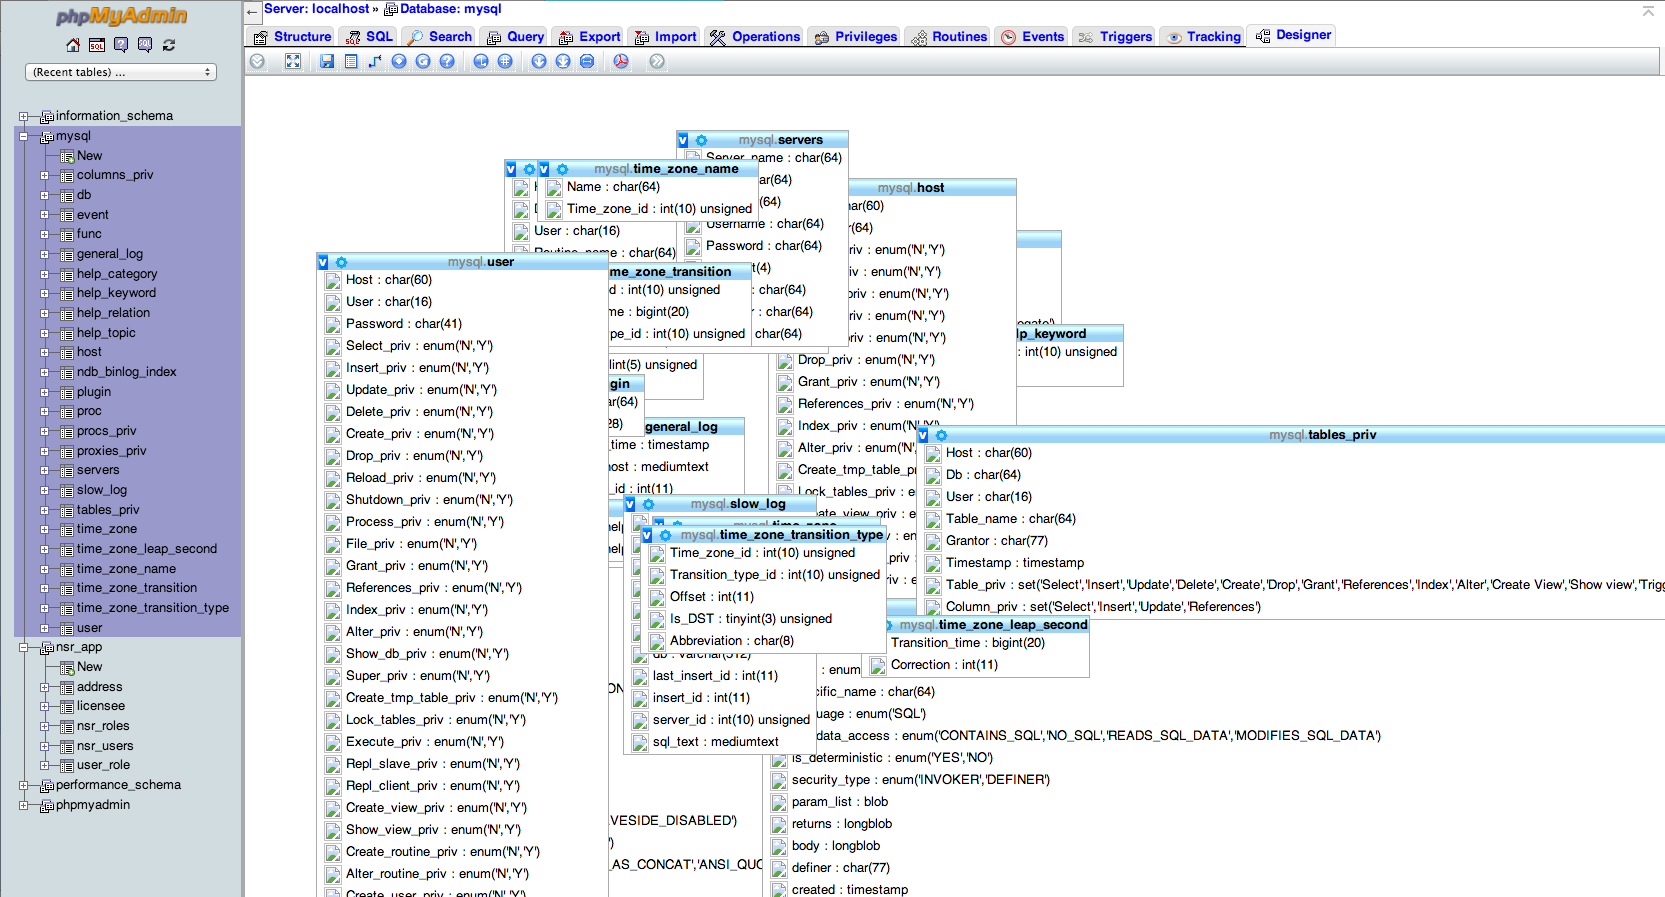The image size is (1665, 897).
Task: Open time_zone_leap_second table in tree
Action: [147, 549]
